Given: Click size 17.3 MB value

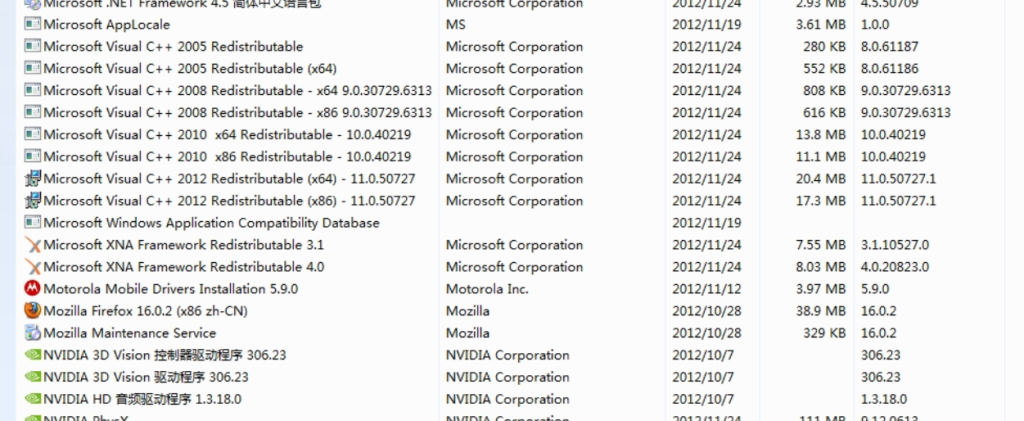Looking at the screenshot, I should (x=821, y=201).
